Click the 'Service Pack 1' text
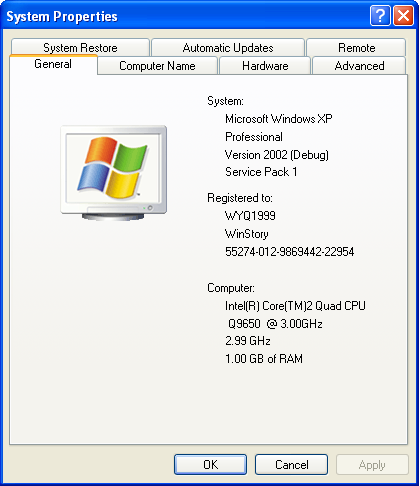Viewport: 420px width, 486px height. tap(261, 172)
